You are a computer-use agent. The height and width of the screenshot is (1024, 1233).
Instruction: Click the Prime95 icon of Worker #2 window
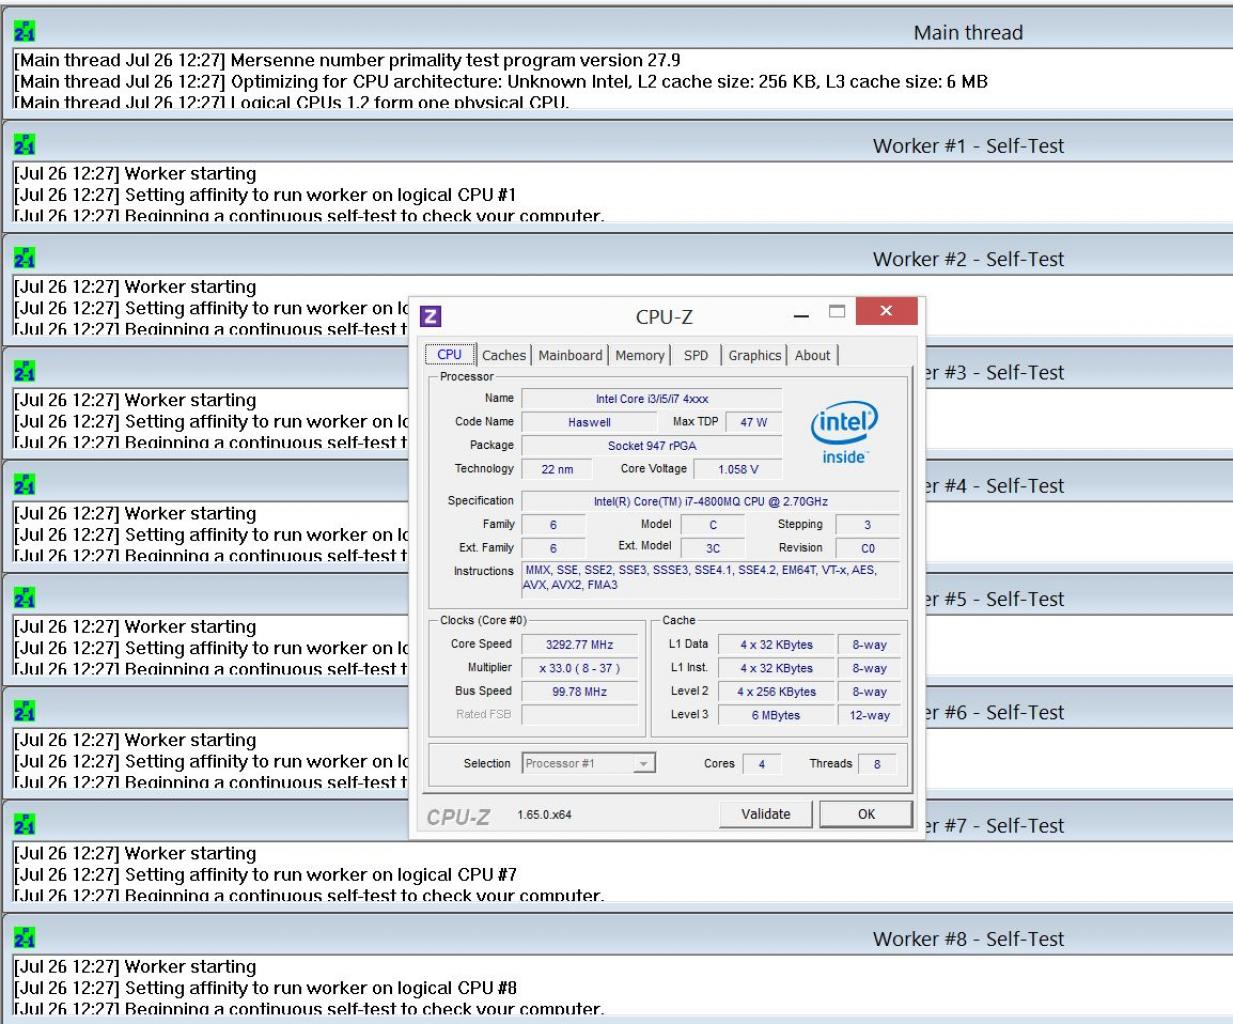pyautogui.click(x=25, y=258)
